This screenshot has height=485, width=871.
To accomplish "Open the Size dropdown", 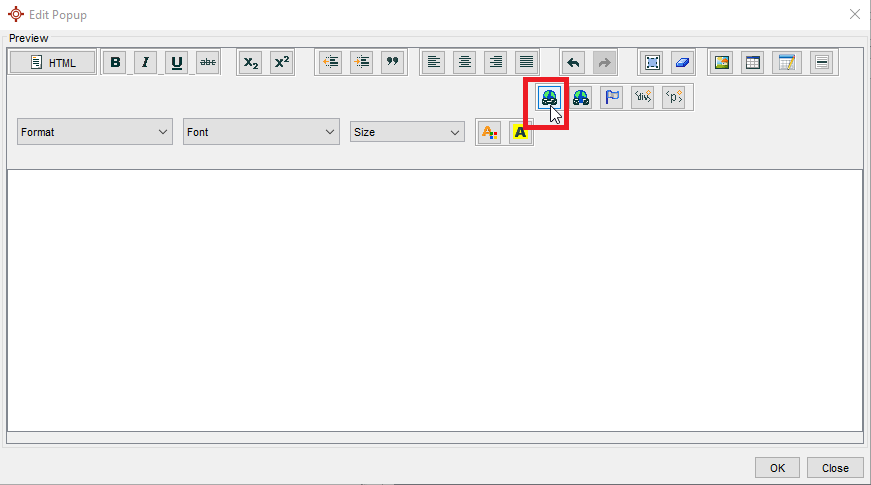I will [x=407, y=132].
